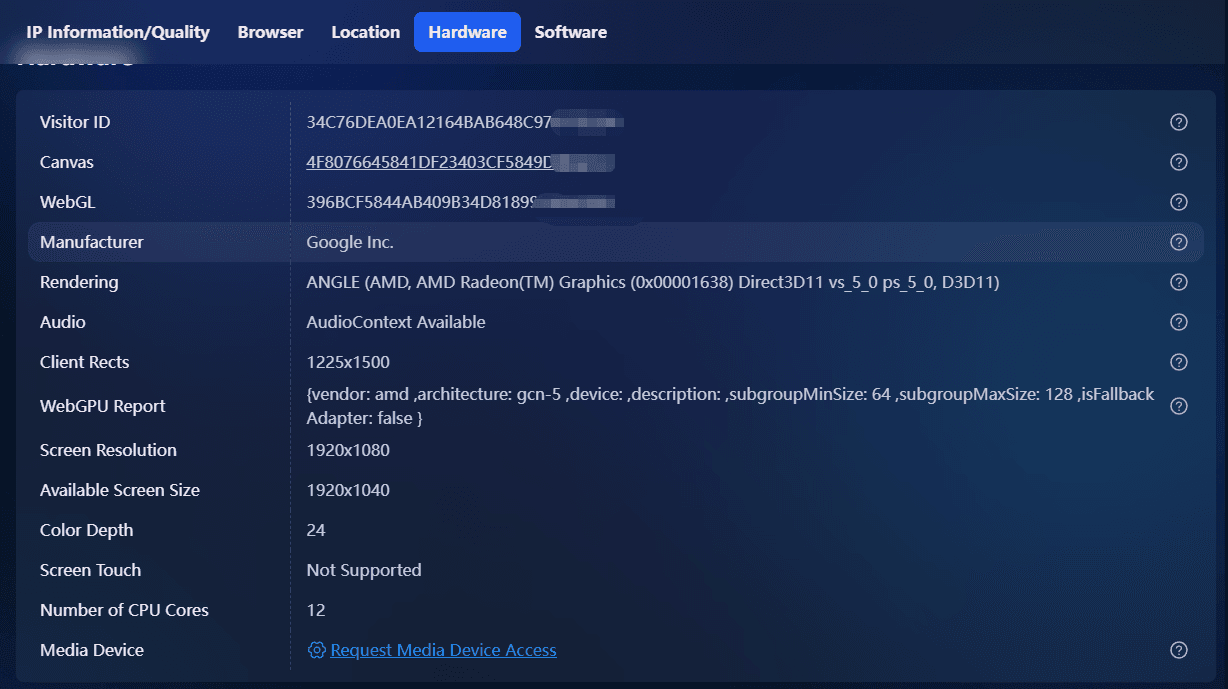The height and width of the screenshot is (689, 1228).
Task: Click the Request Media Device Access link
Action: pos(443,650)
